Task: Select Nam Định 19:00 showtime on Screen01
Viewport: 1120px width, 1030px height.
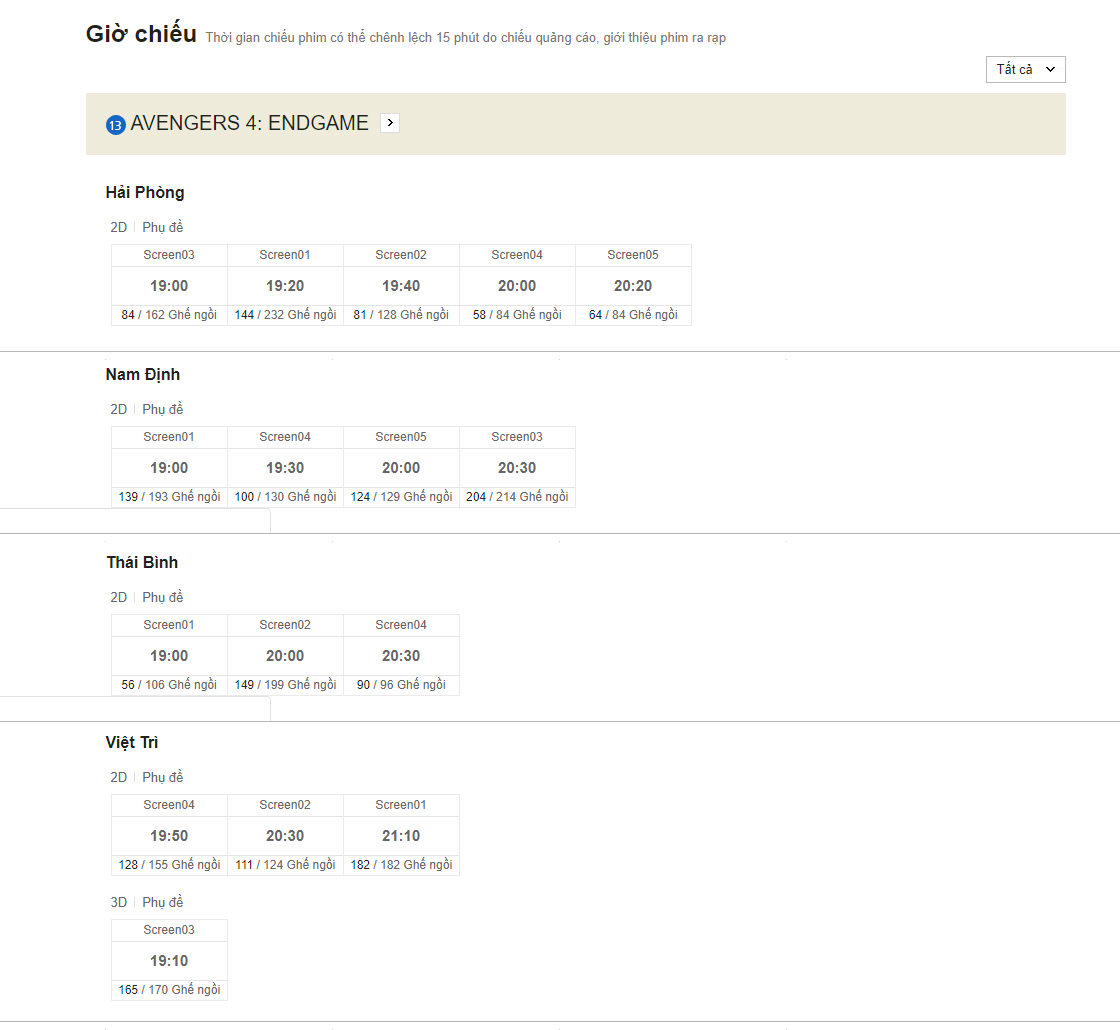Action: point(169,468)
